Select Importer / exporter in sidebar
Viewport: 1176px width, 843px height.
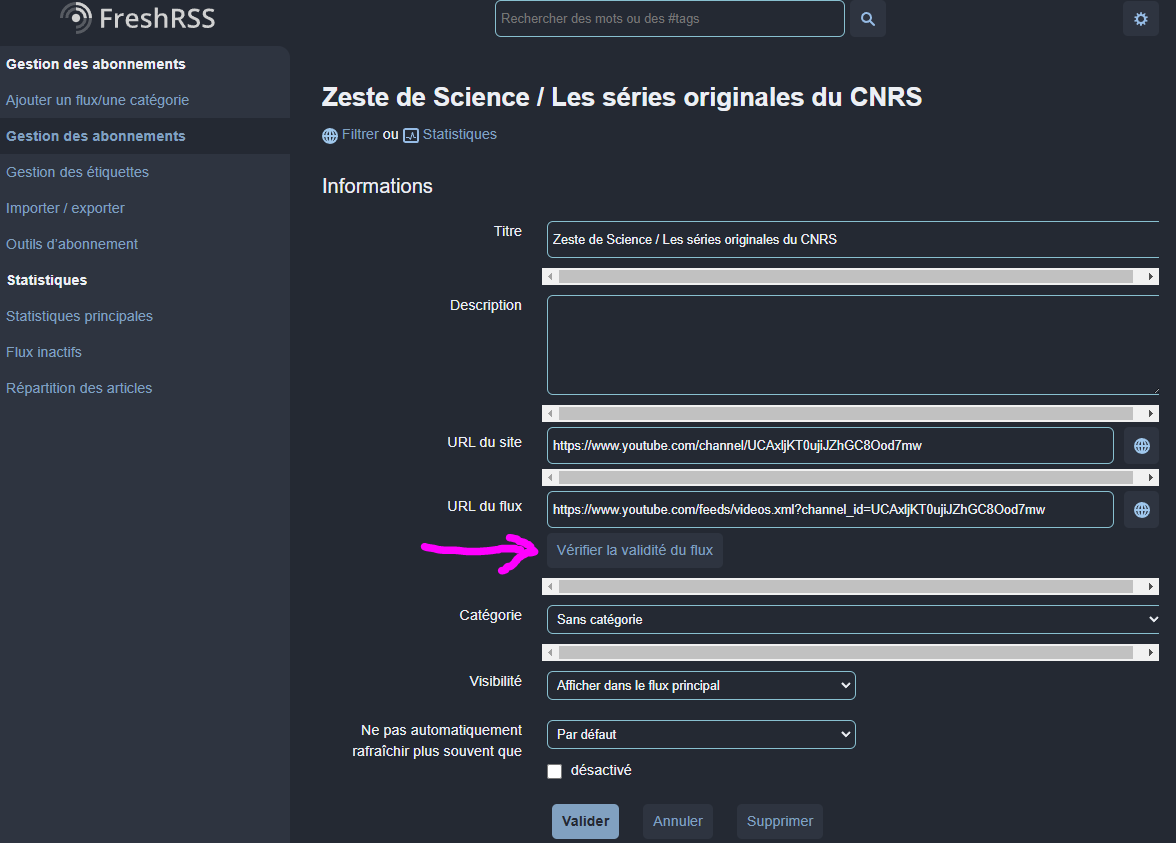point(65,208)
